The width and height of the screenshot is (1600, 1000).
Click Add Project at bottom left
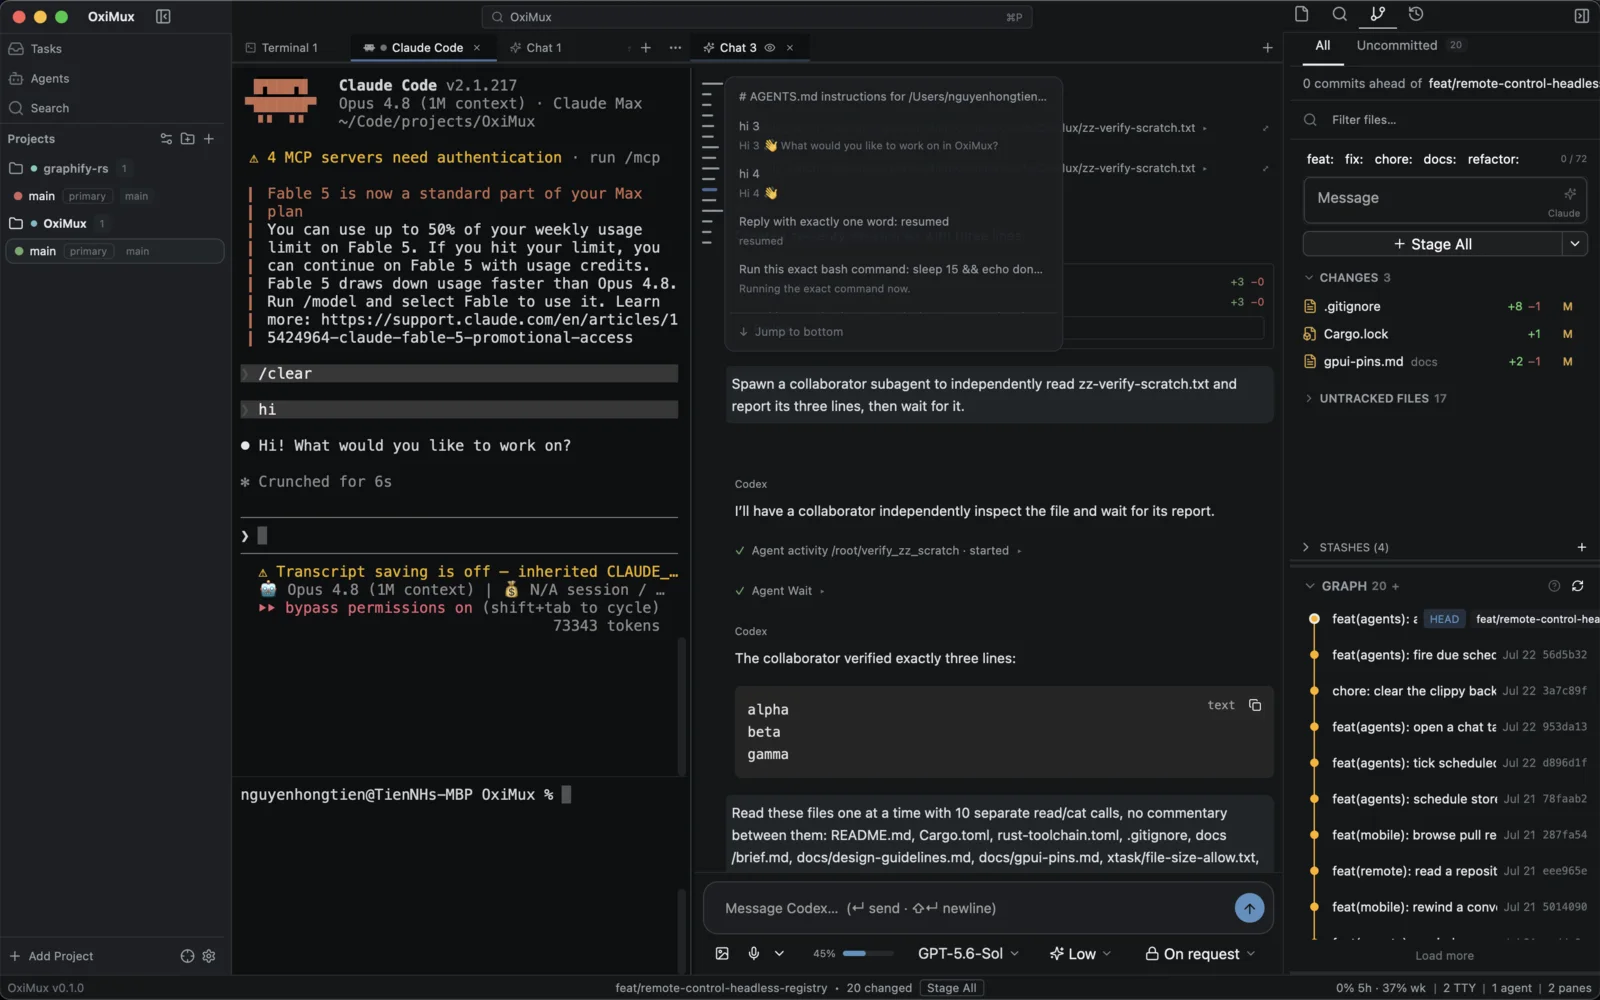click(x=52, y=956)
